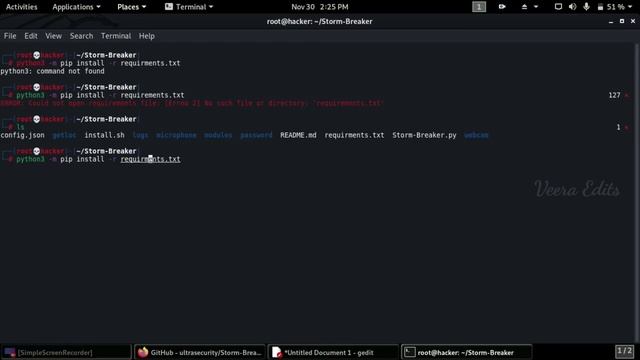This screenshot has width=640, height=360.
Task: Open the system menu arrow after battery
Action: pos(630,7)
